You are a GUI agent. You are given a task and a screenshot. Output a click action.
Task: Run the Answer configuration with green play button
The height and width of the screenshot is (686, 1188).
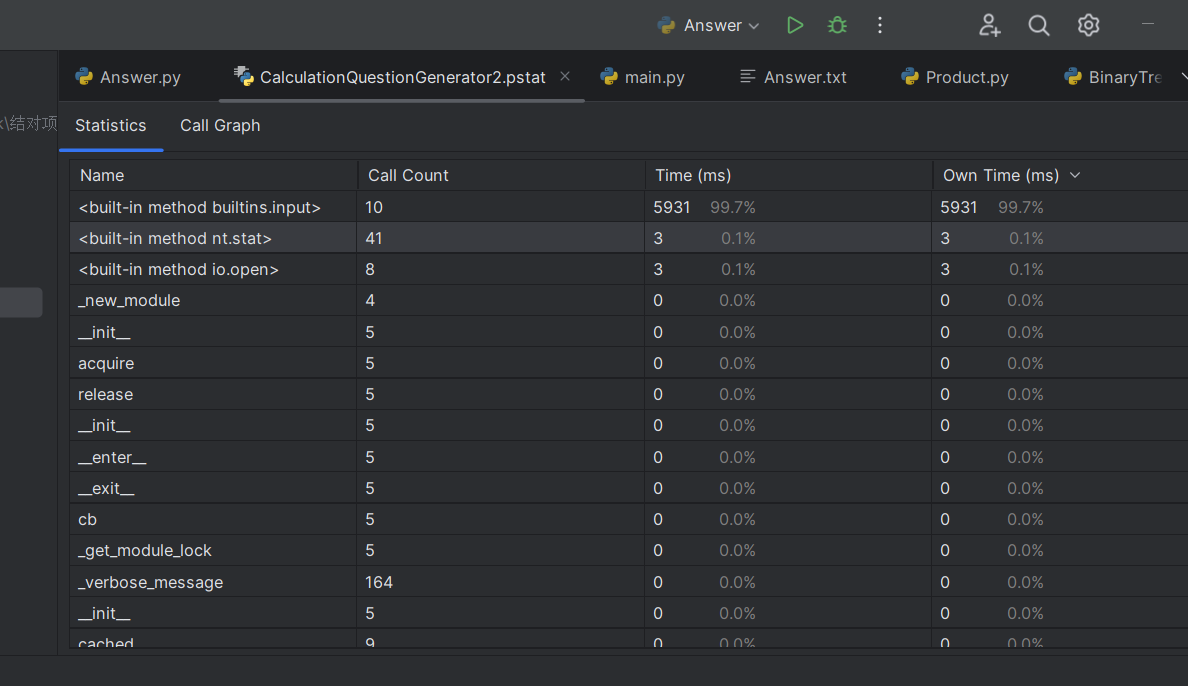point(795,26)
